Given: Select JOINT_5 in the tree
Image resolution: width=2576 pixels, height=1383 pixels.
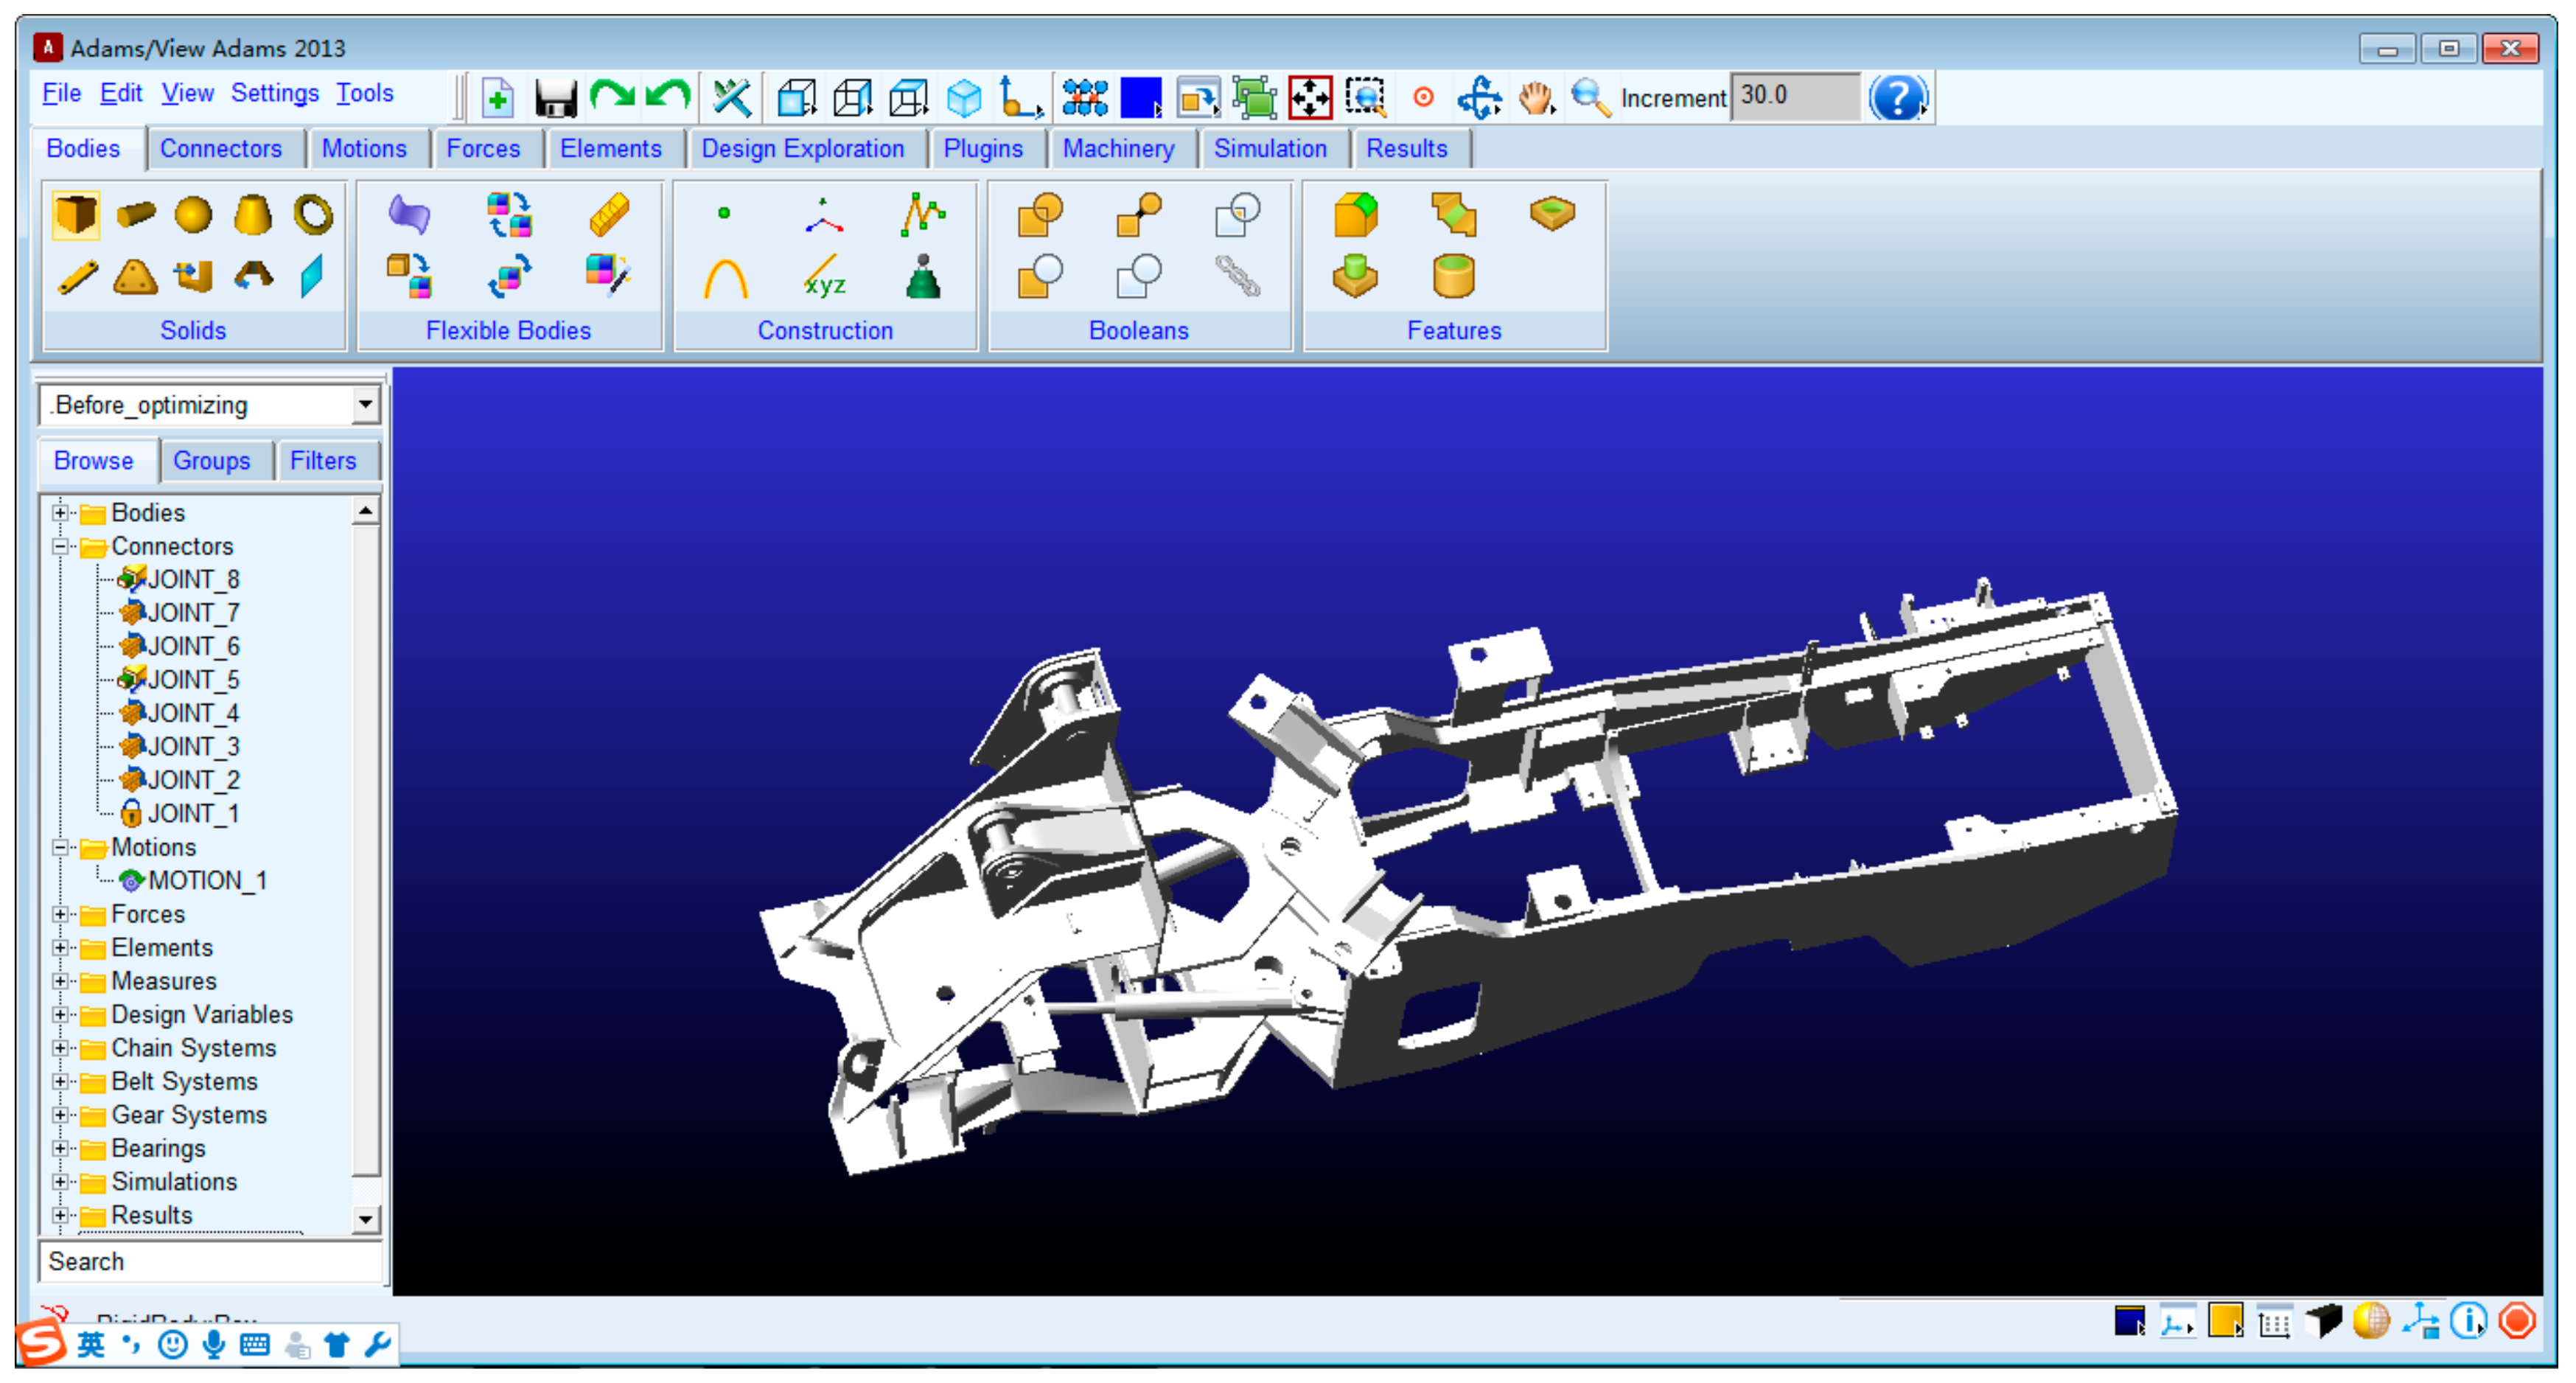Looking at the screenshot, I should (193, 680).
